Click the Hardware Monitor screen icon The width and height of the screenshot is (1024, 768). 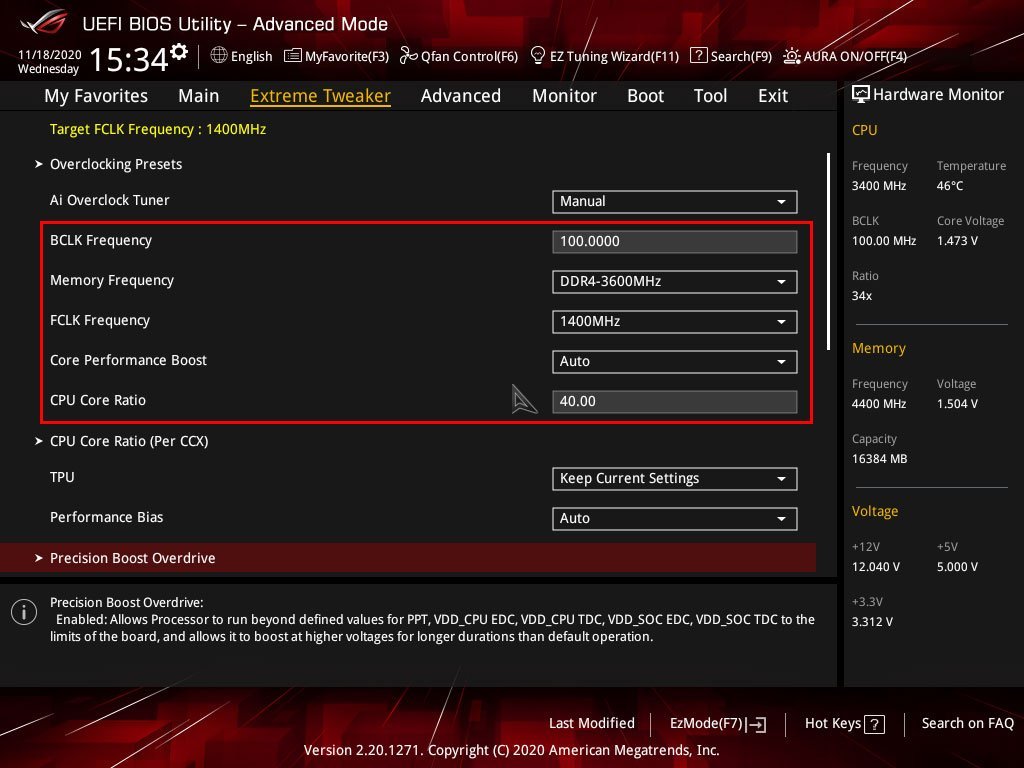point(861,95)
